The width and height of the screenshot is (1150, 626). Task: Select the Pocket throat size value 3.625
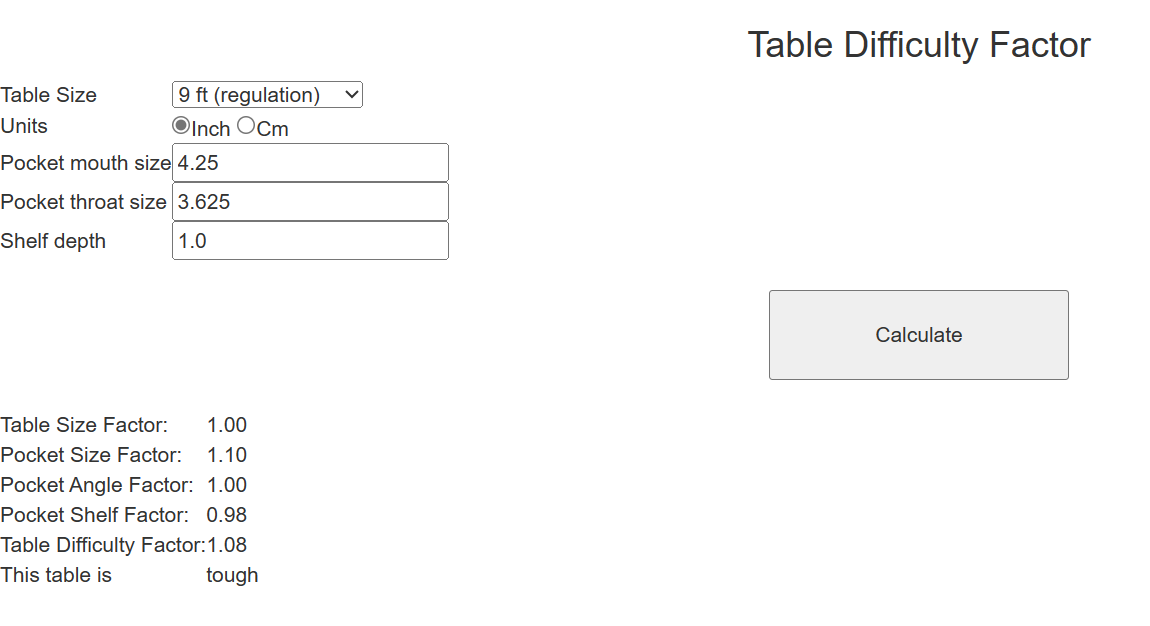click(310, 201)
